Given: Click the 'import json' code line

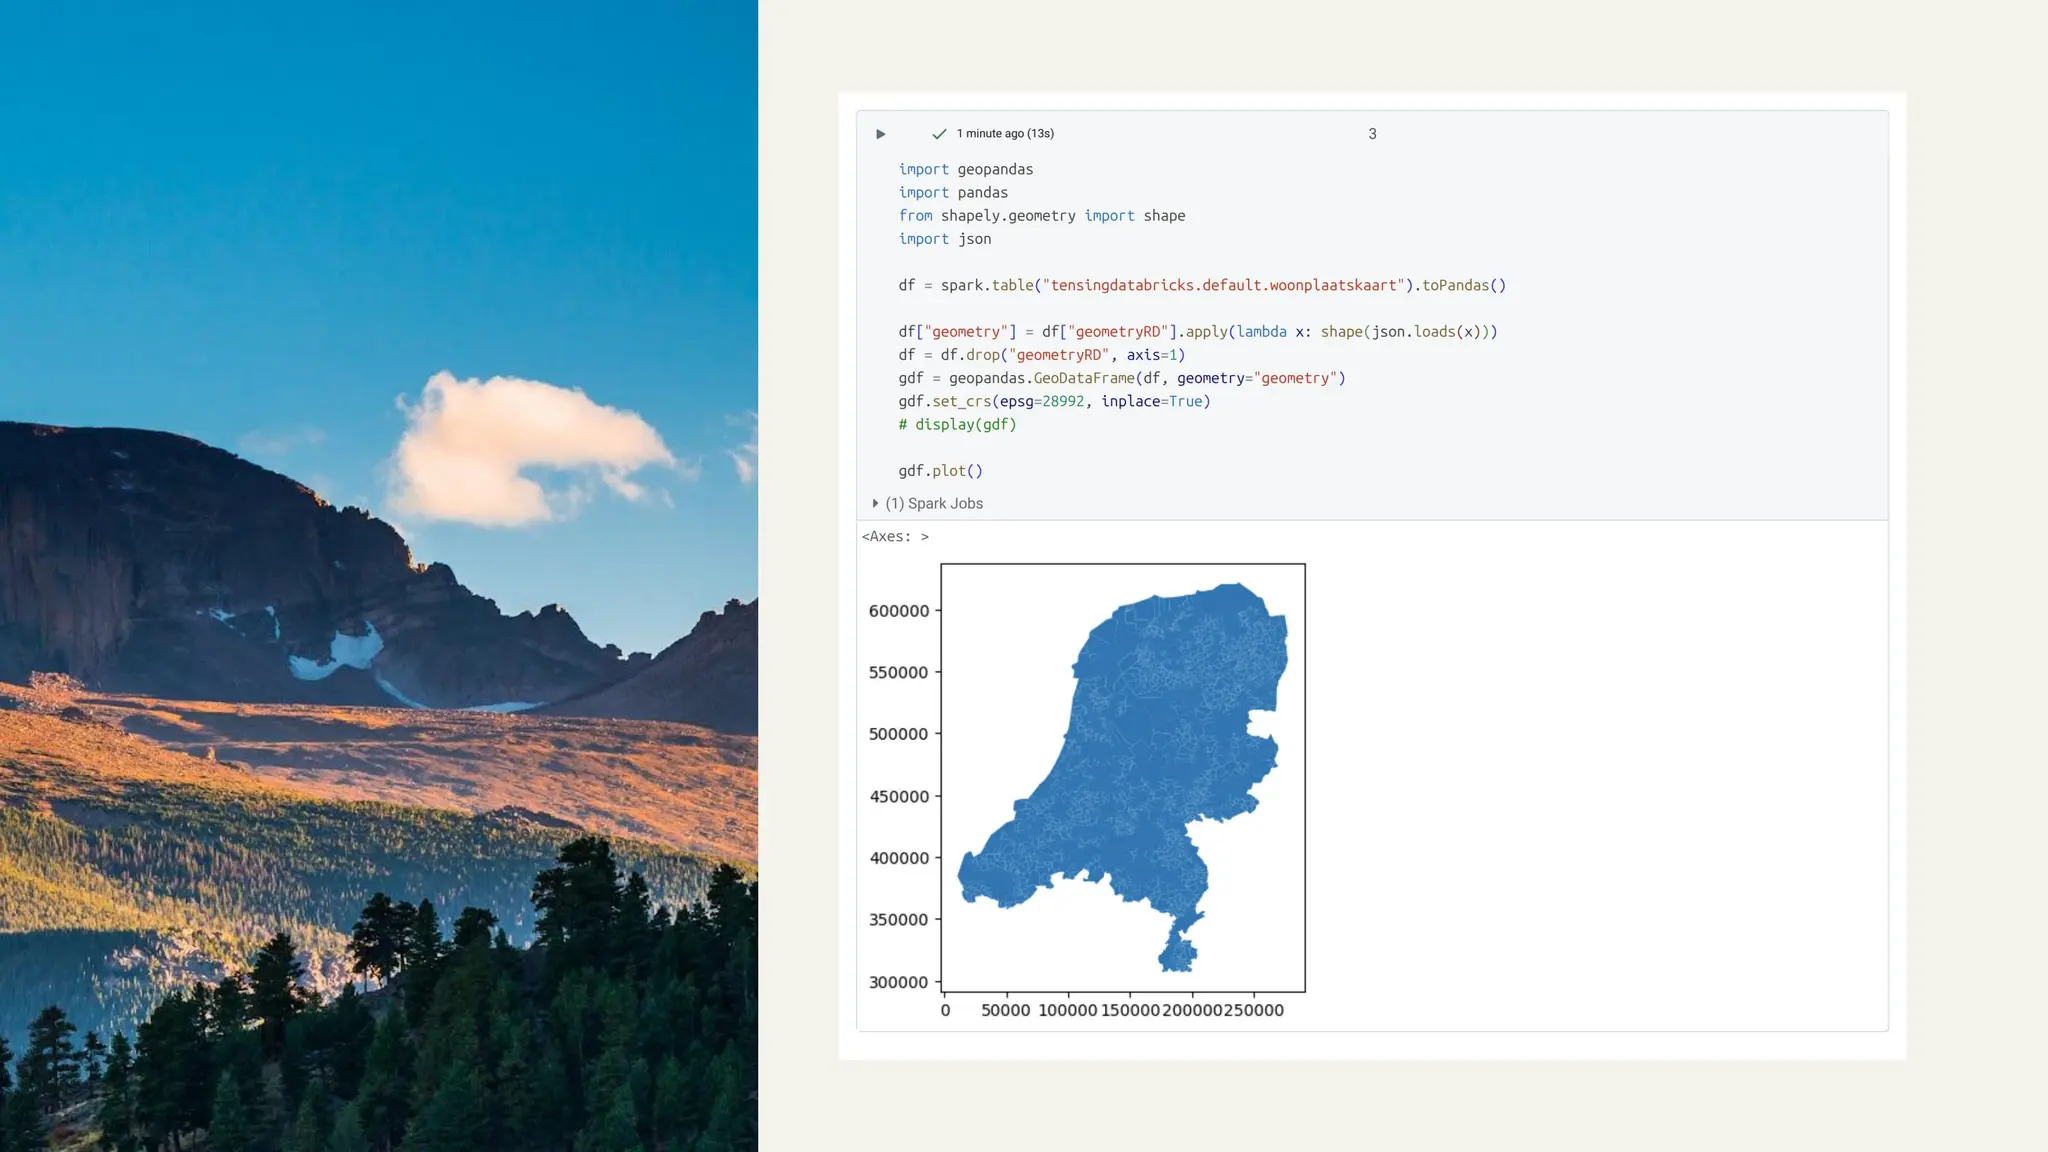Looking at the screenshot, I should click(944, 239).
